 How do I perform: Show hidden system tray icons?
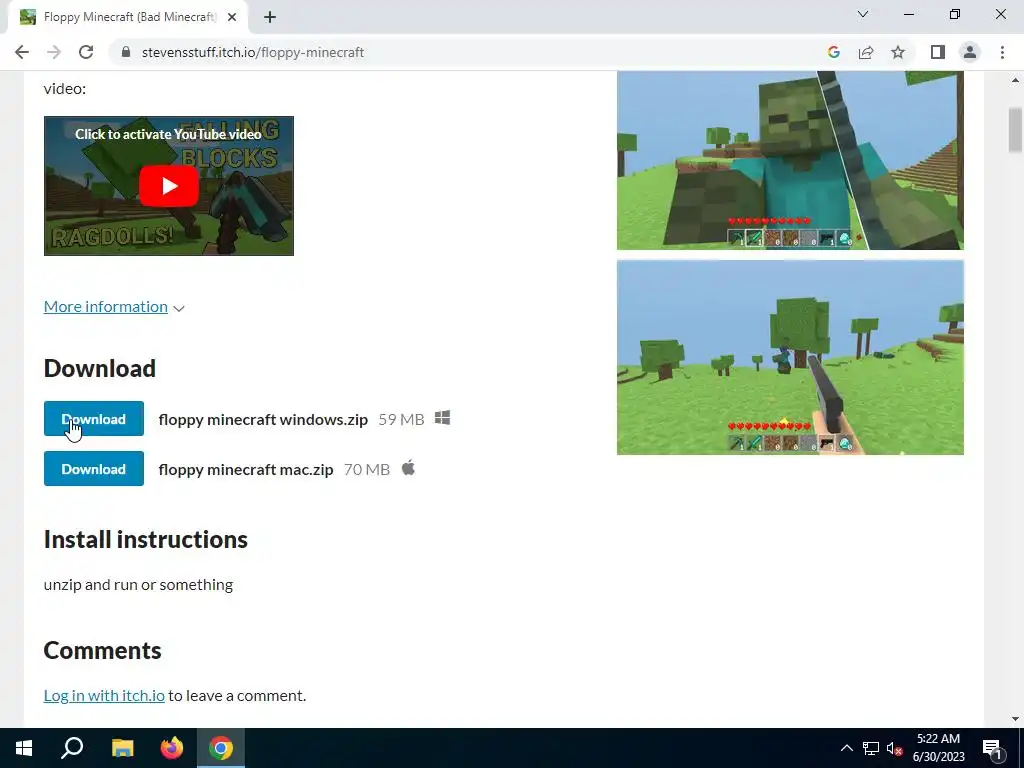click(x=846, y=748)
